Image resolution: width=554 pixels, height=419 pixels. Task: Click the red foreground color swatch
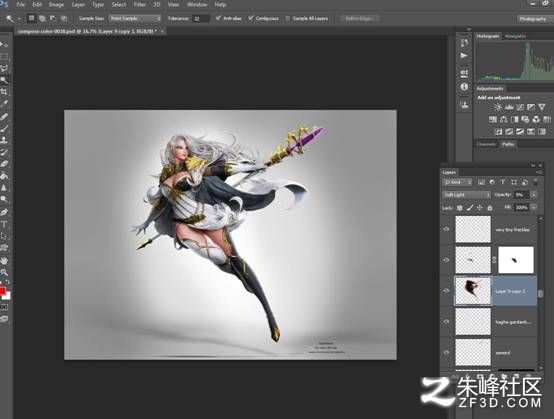2,291
